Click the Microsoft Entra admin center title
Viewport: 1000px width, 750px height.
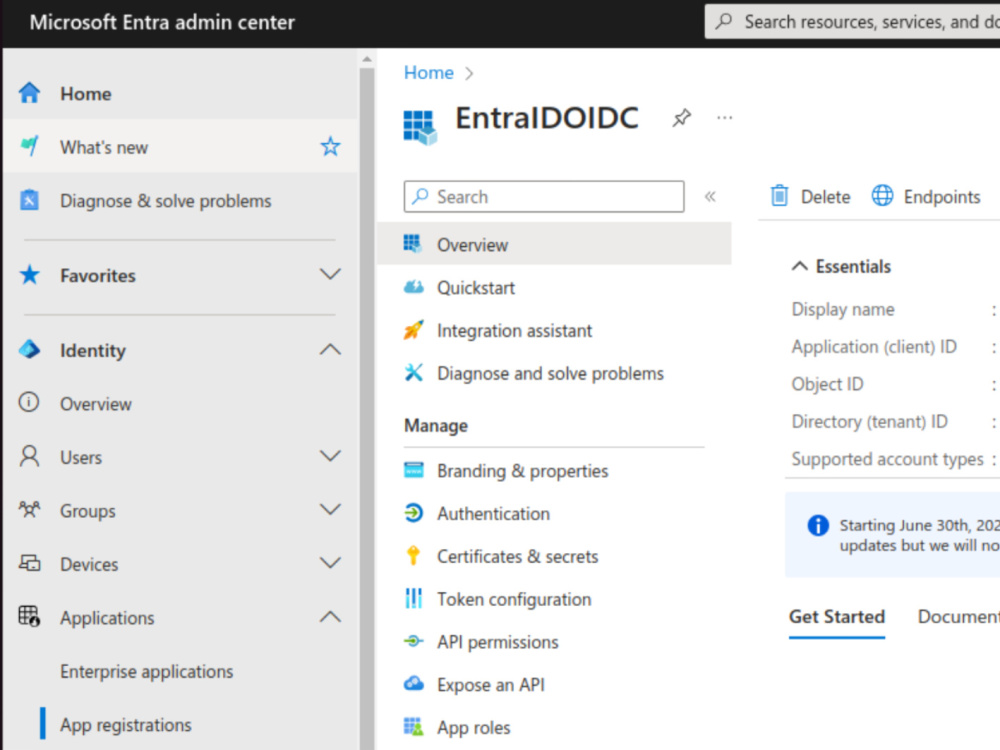162,22
